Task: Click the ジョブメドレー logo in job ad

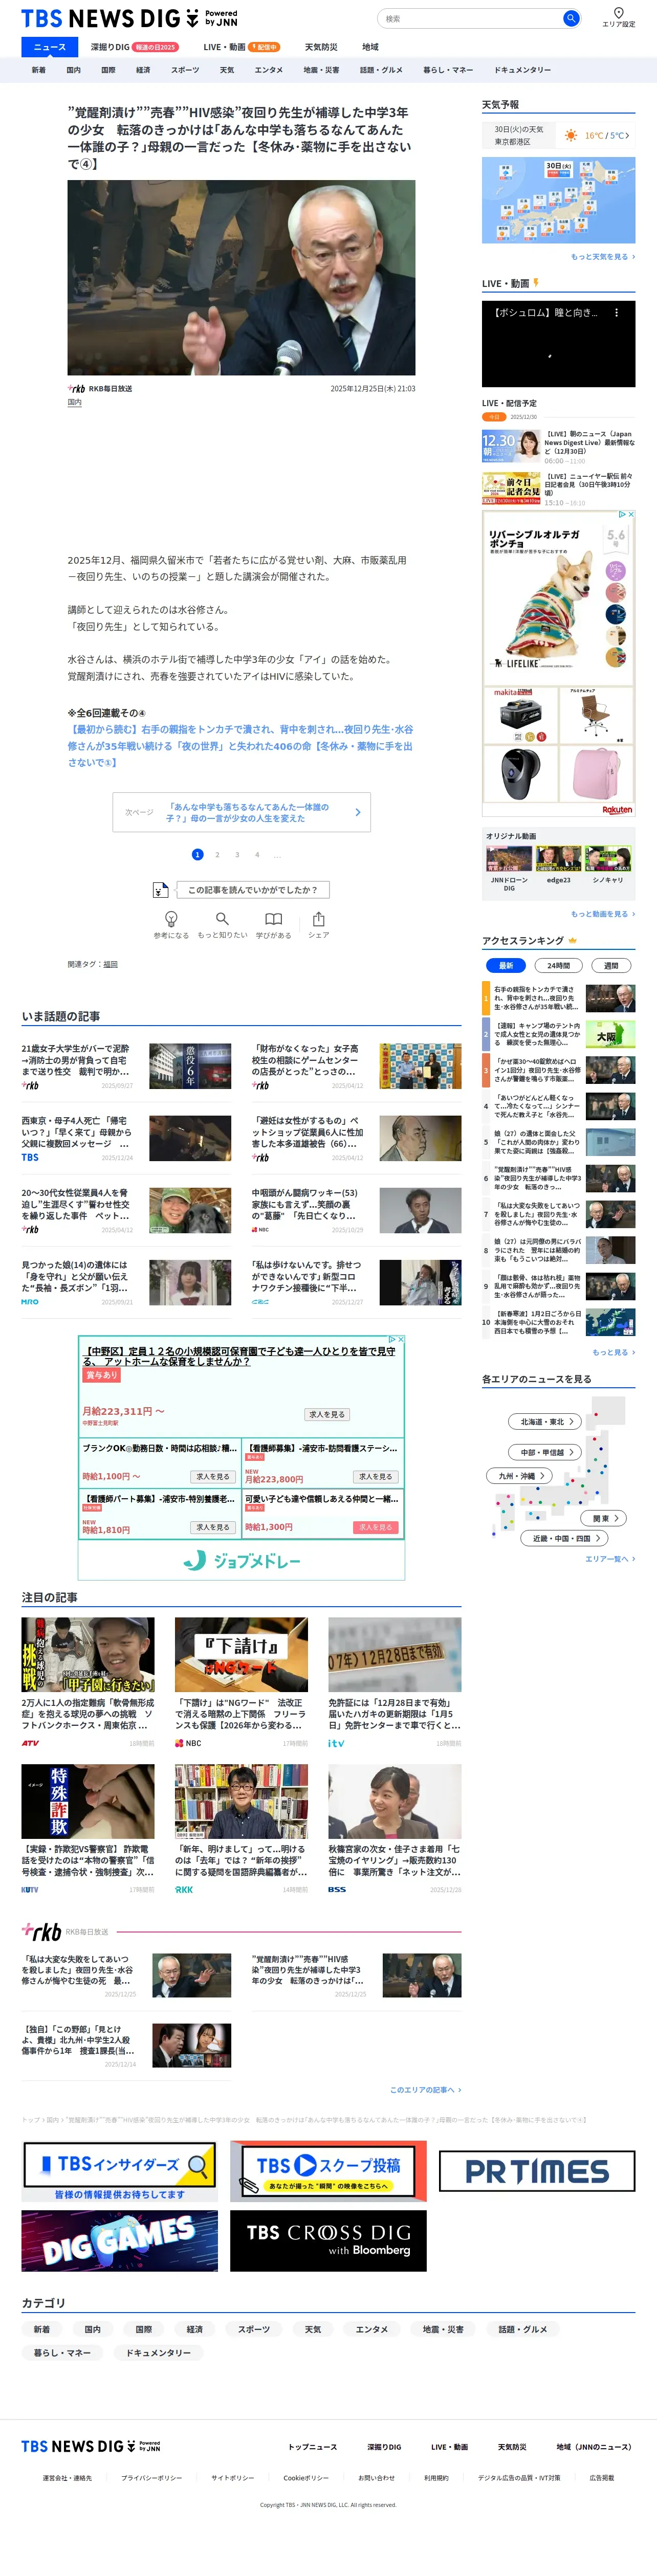Action: click(242, 1560)
